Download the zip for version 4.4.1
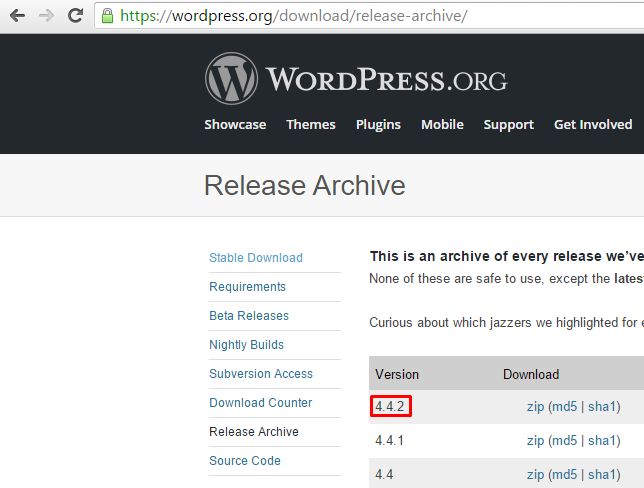The height and width of the screenshot is (488, 644). [535, 441]
